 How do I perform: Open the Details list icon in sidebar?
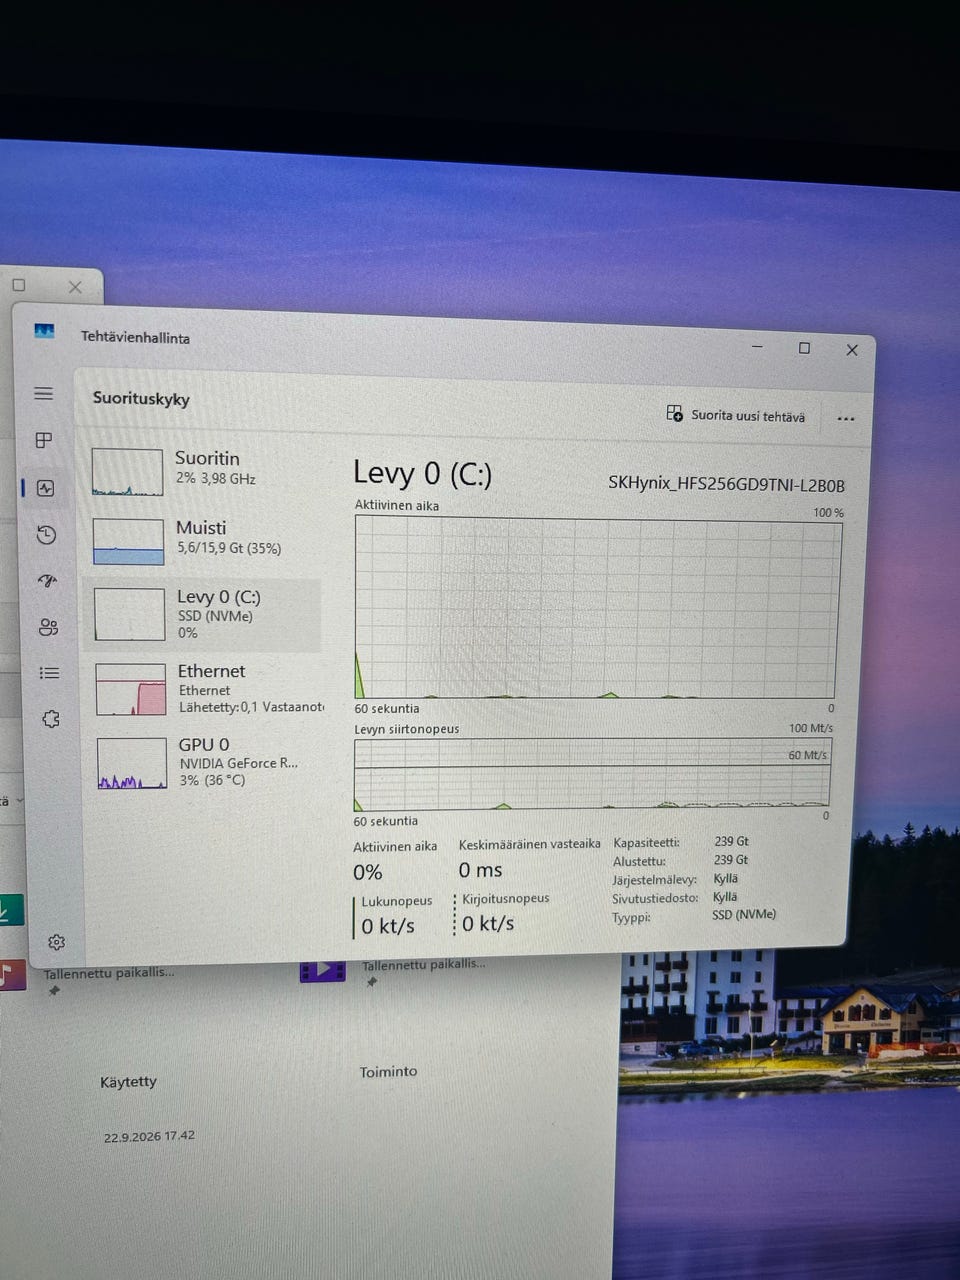pos(49,673)
